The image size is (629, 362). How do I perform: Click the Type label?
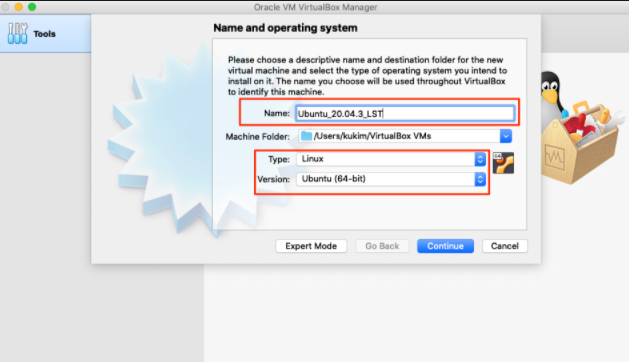[x=279, y=159]
